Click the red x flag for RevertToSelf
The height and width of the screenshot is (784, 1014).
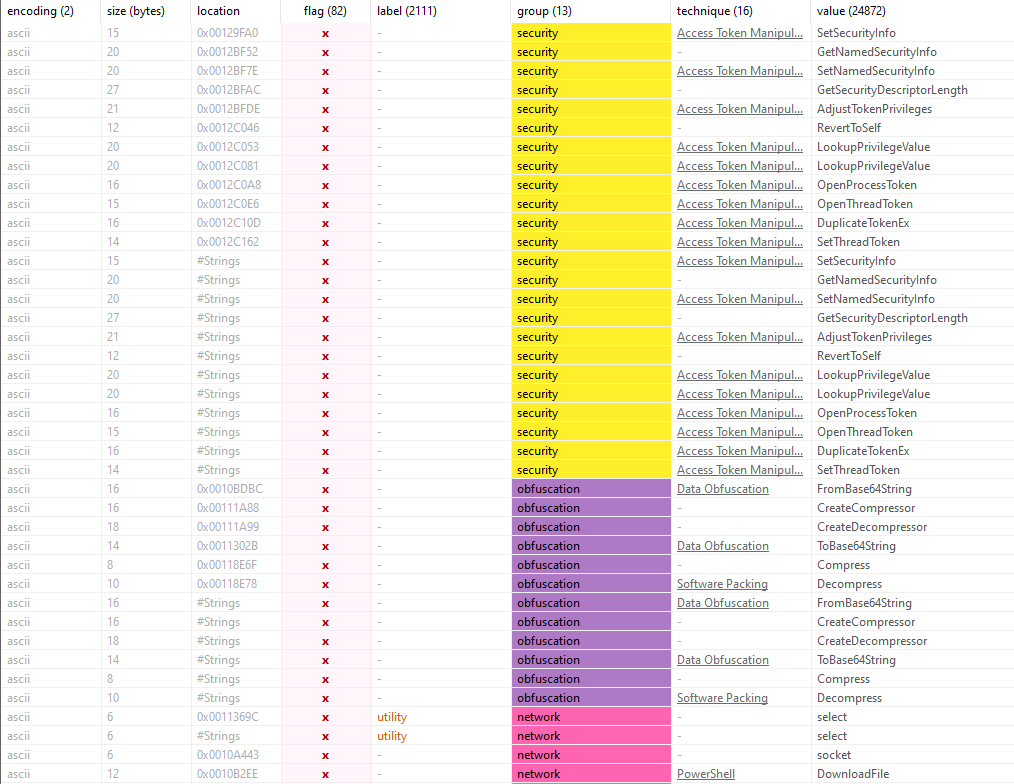pyautogui.click(x=323, y=128)
